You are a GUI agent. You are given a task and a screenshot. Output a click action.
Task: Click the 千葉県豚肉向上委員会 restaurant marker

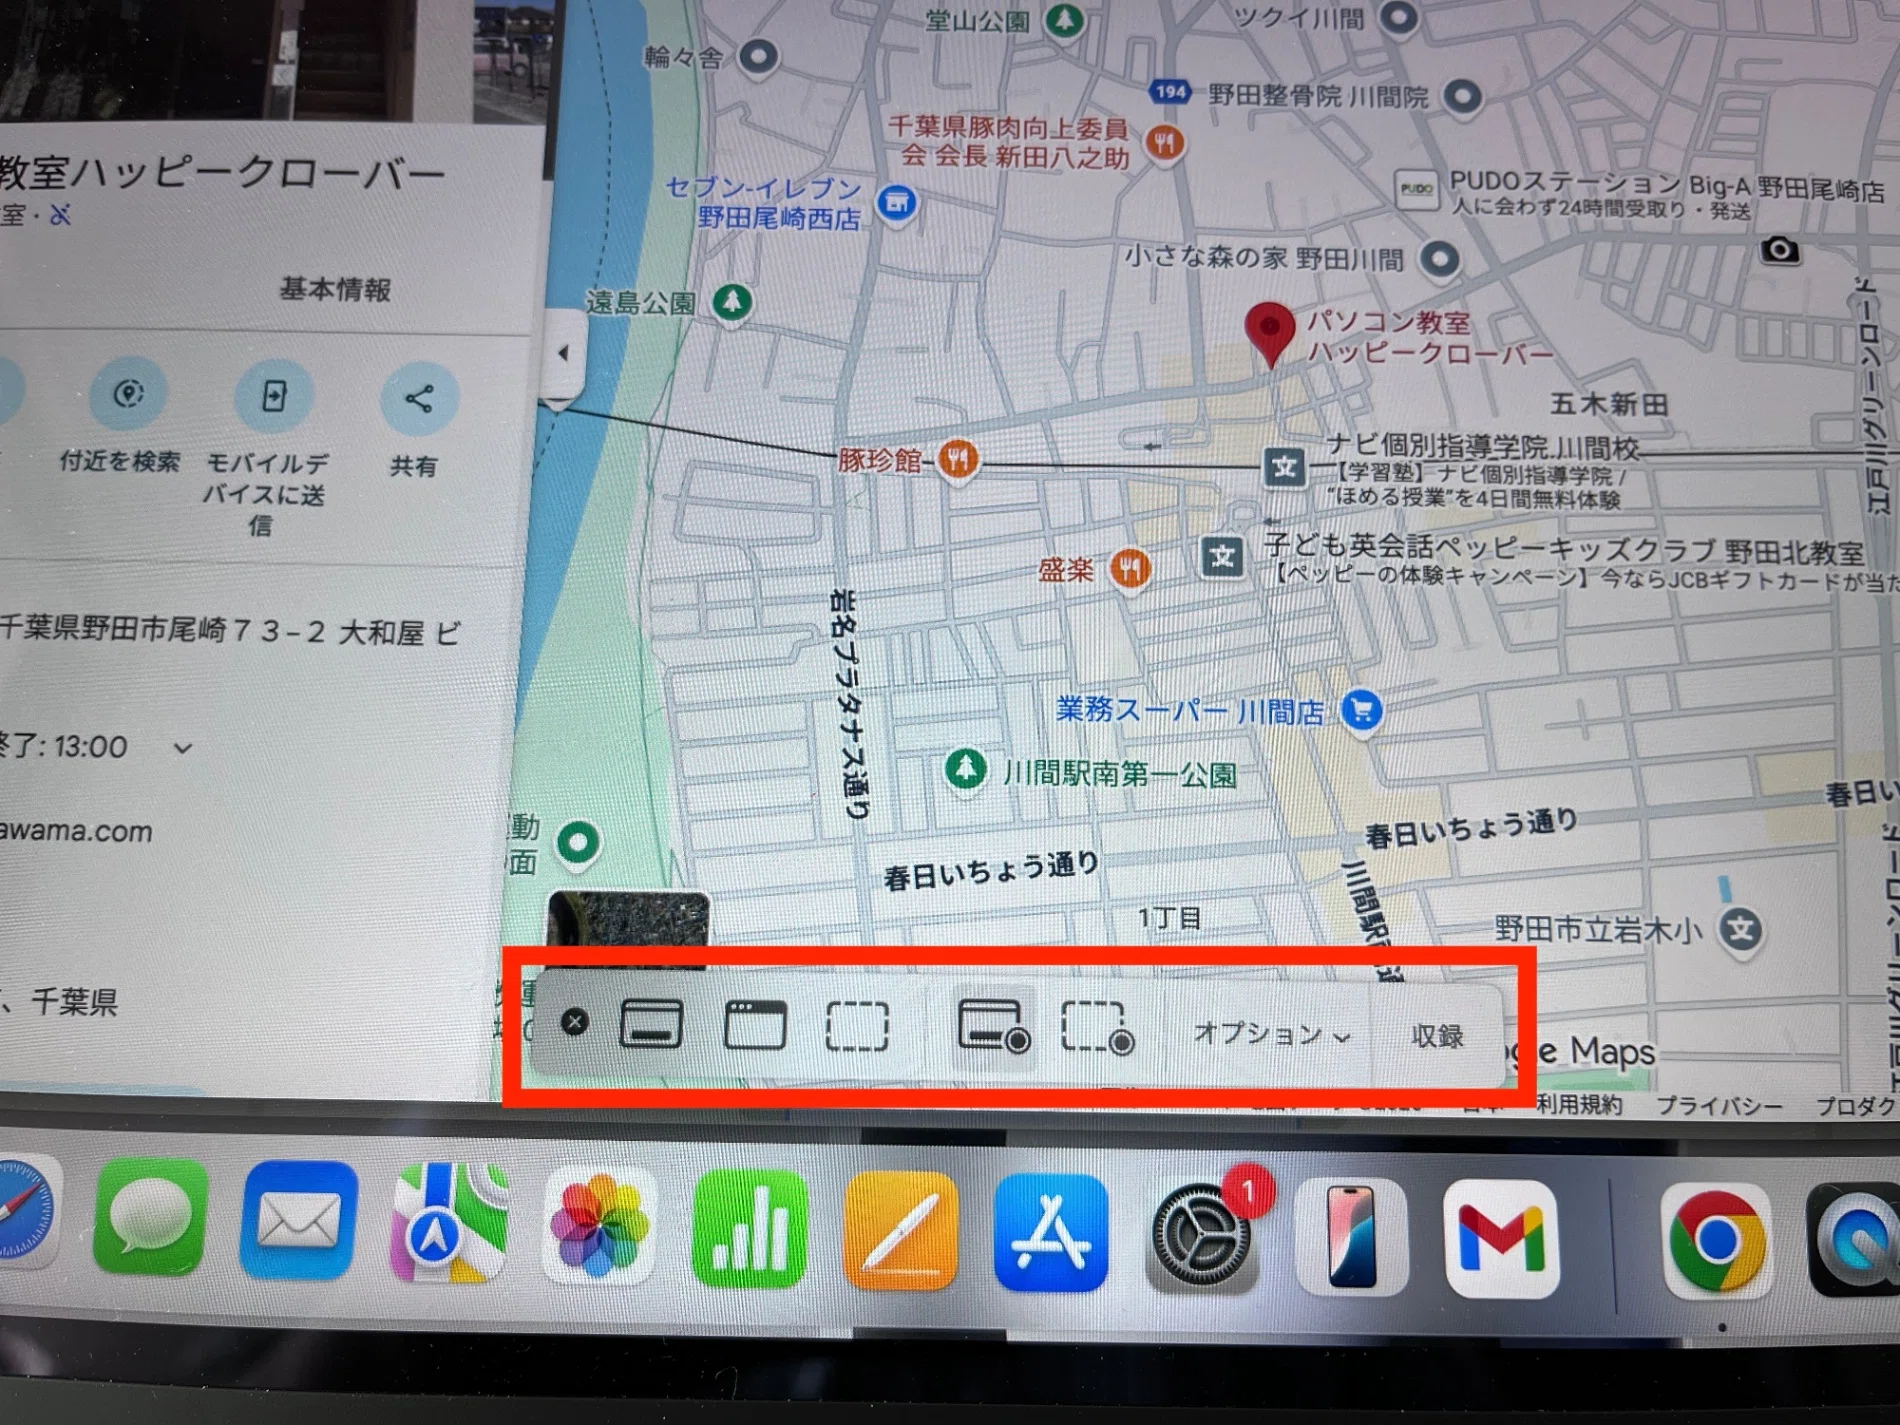(x=1164, y=142)
